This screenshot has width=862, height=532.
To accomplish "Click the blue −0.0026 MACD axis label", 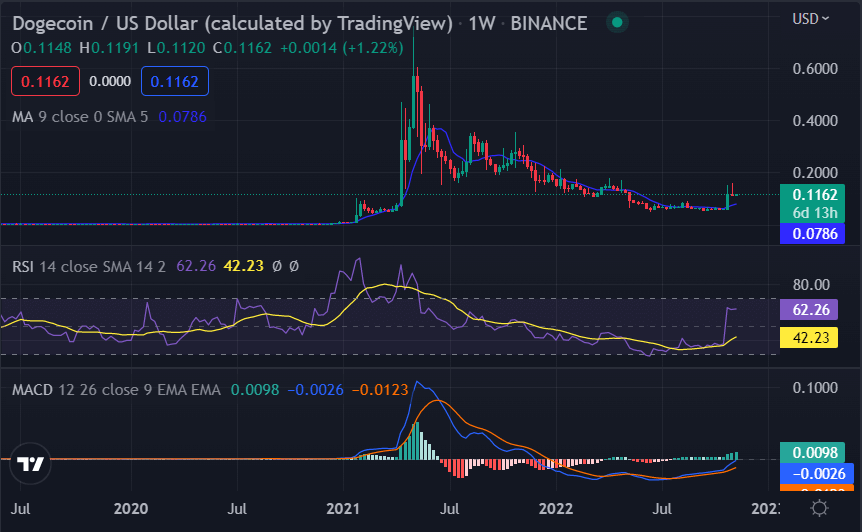I will pos(817,473).
